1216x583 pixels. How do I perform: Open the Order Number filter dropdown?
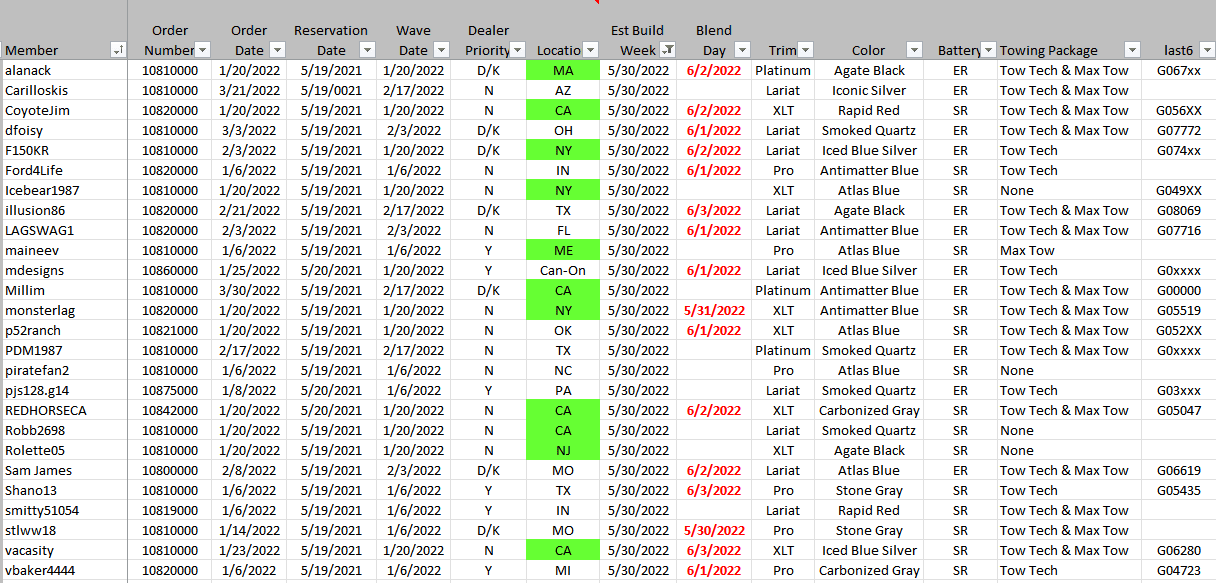click(x=203, y=50)
